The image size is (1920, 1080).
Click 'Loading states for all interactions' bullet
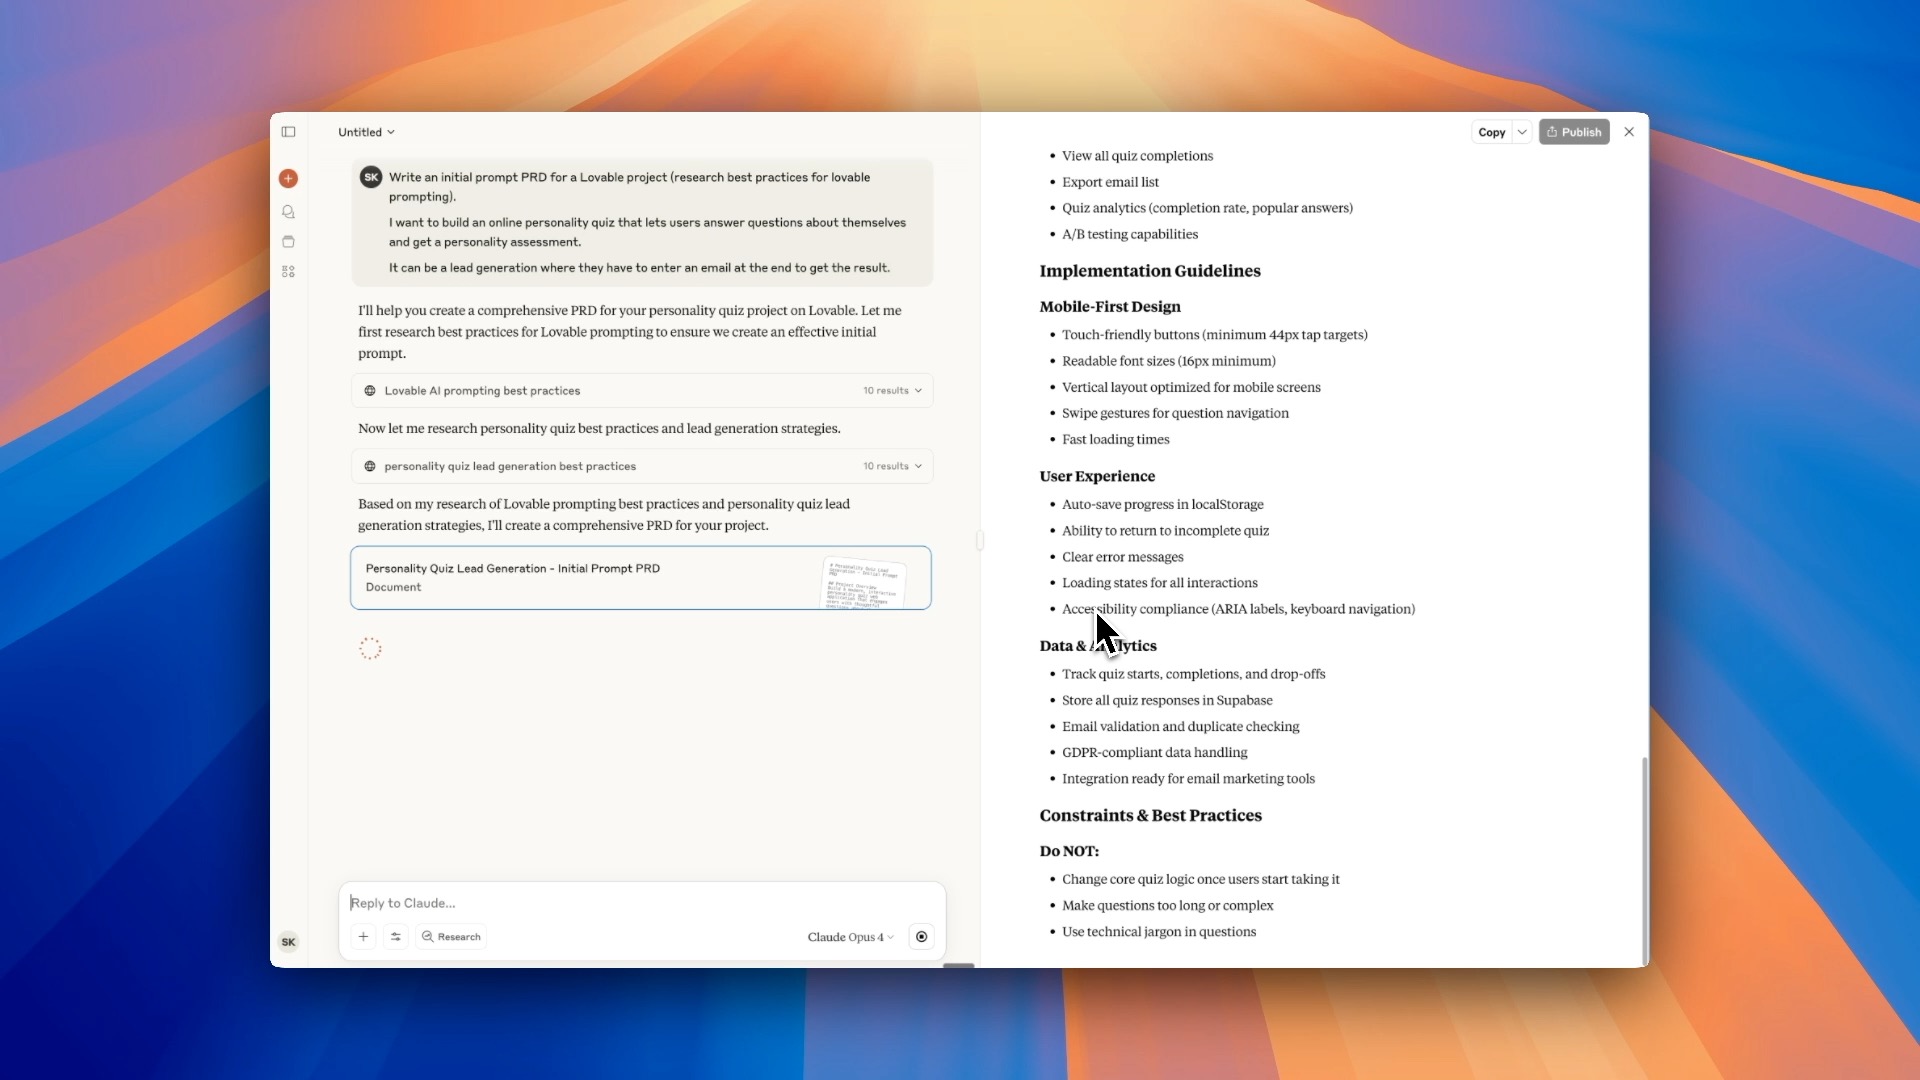click(1160, 583)
